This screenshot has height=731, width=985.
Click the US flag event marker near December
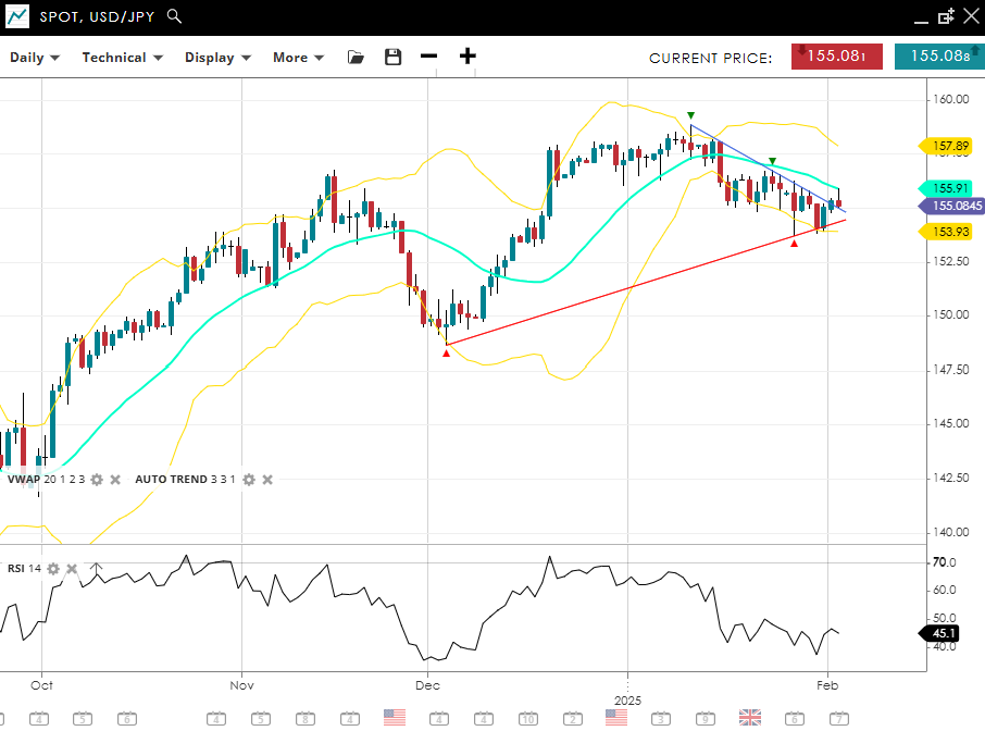click(x=394, y=717)
